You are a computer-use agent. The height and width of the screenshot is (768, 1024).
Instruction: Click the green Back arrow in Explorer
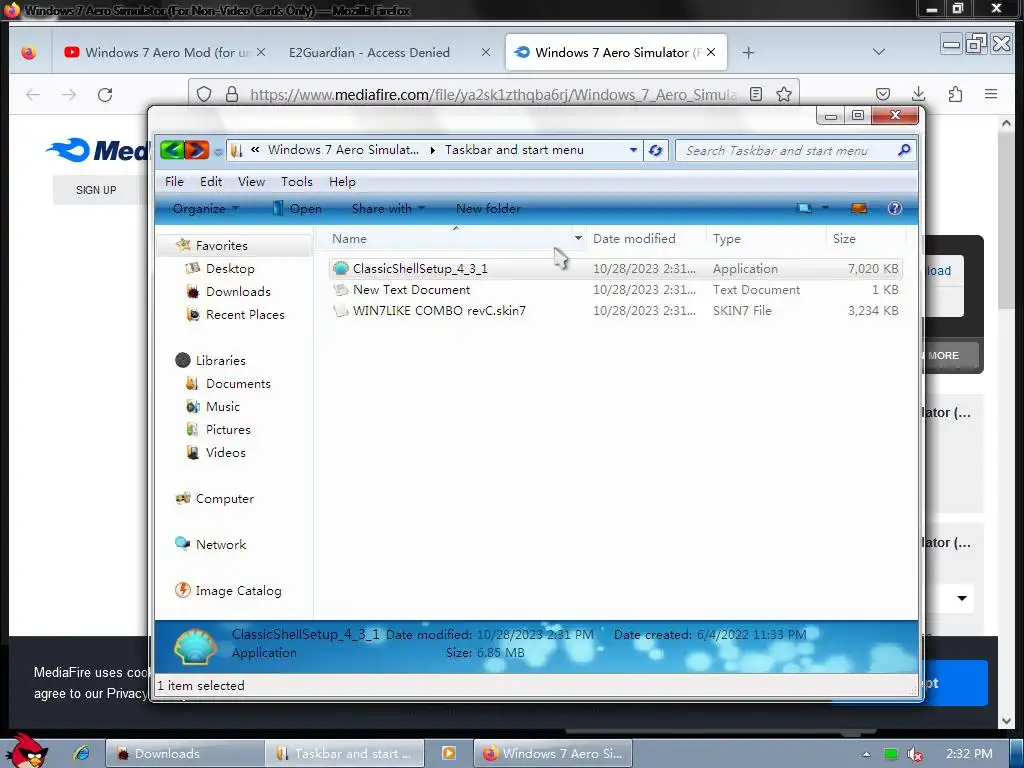(x=172, y=150)
